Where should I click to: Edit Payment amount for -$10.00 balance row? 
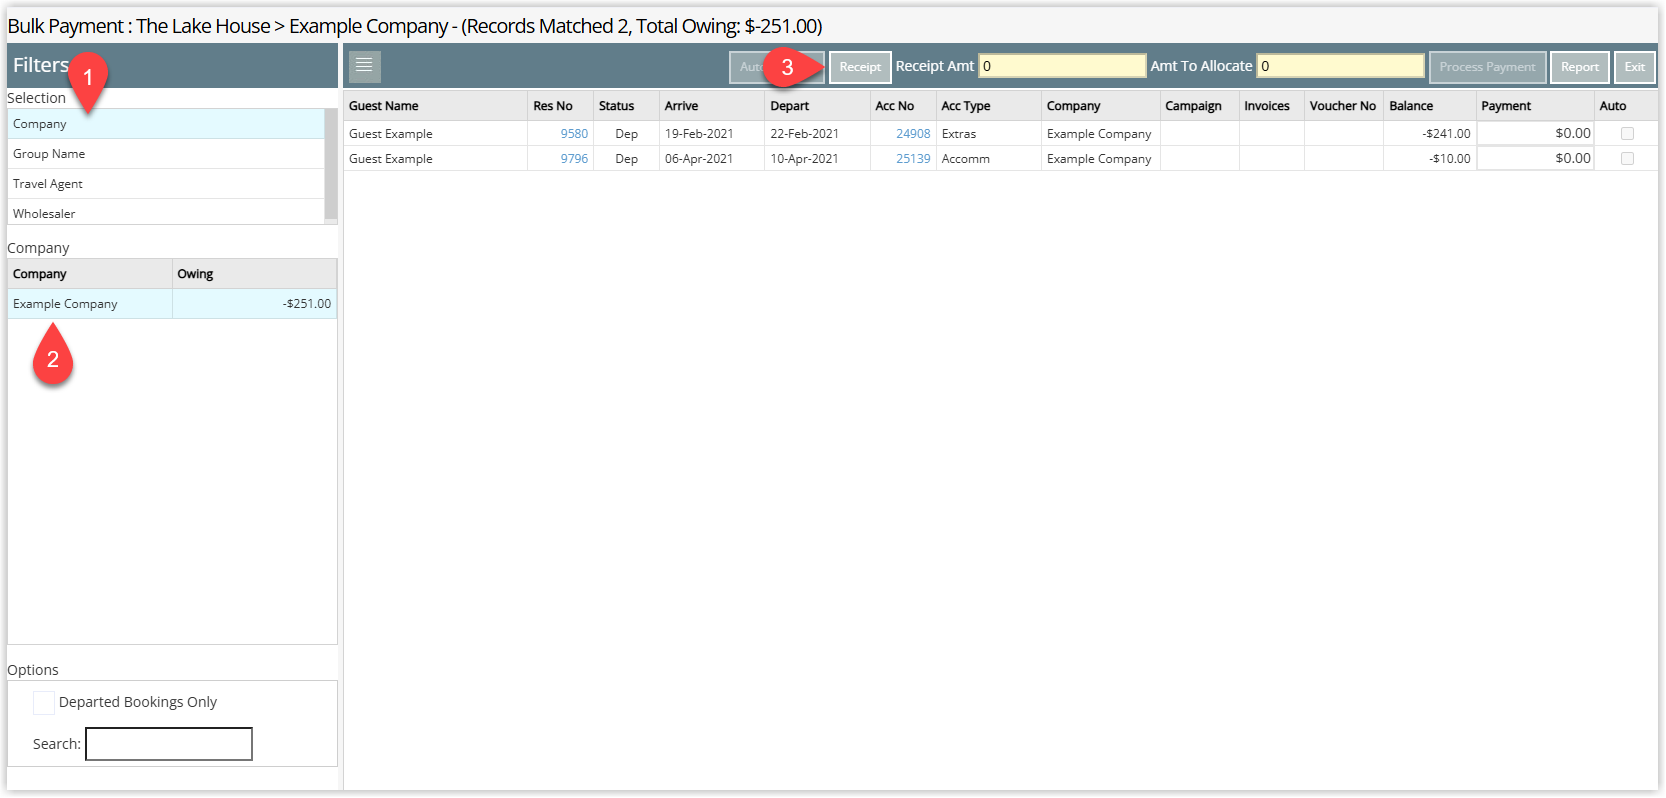1535,158
